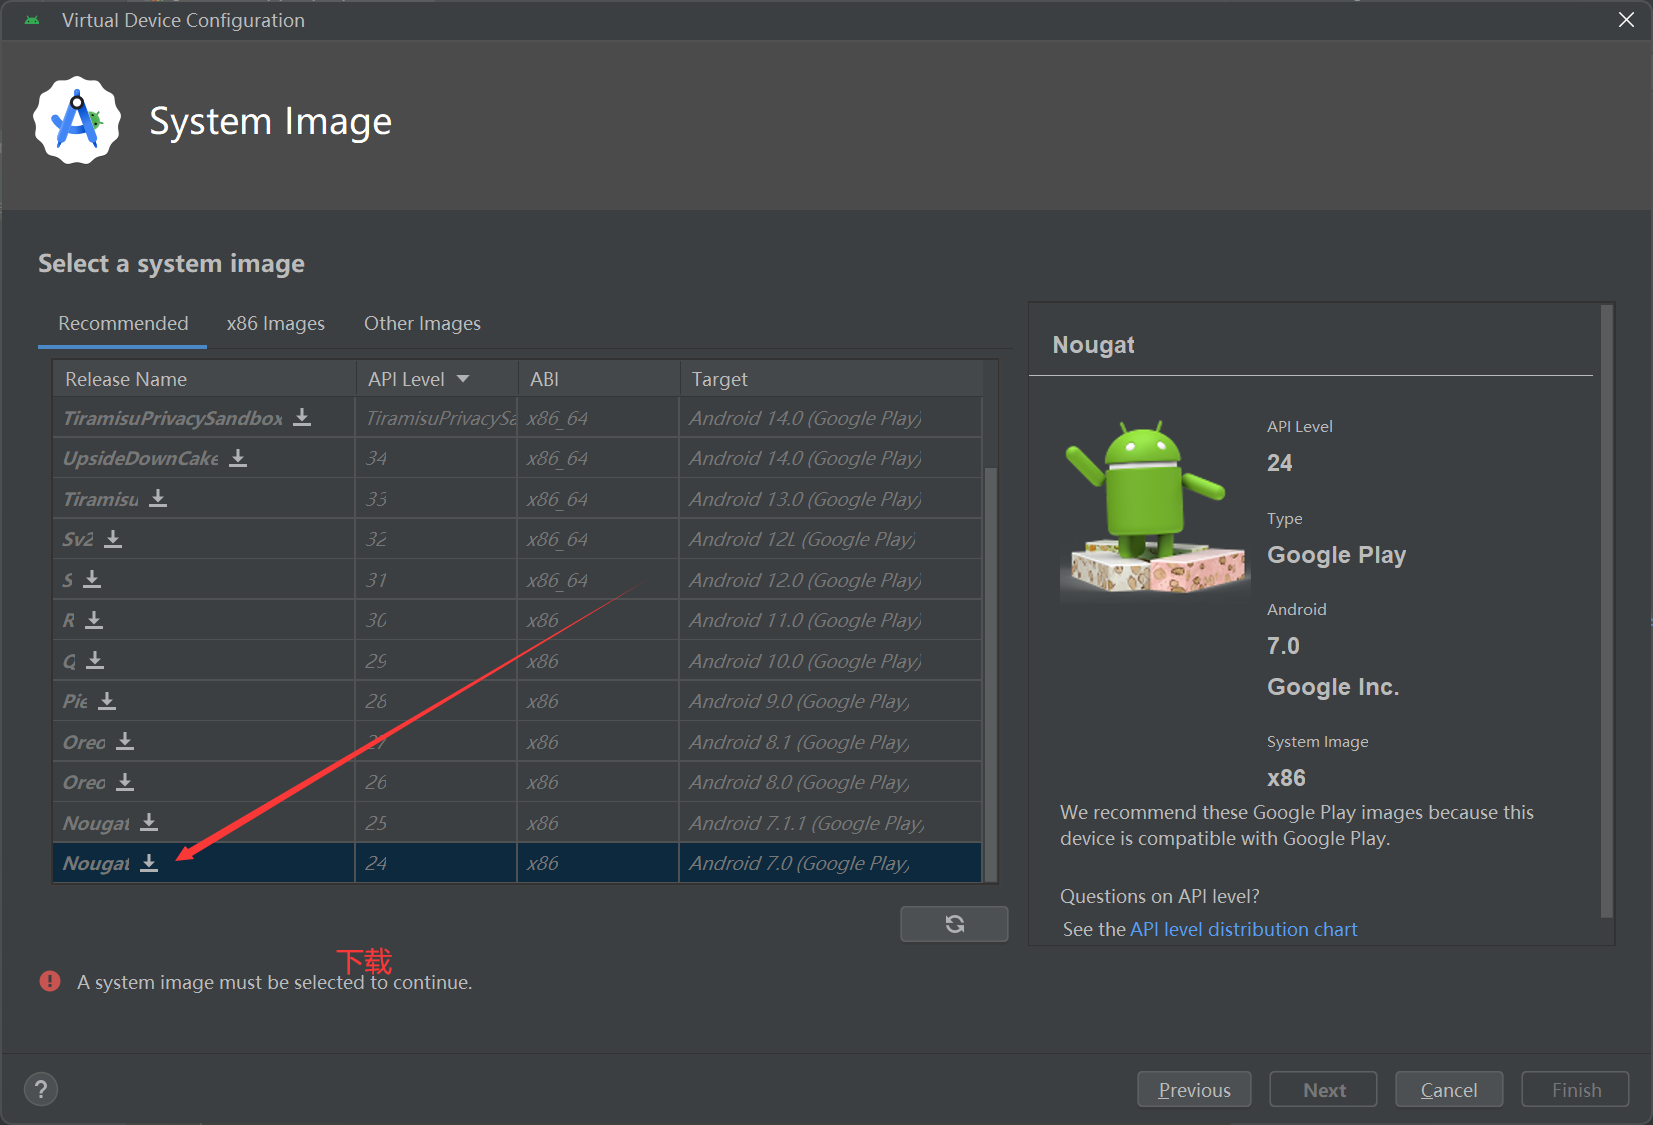Select the Android 8.0 (Google Play) row
Image resolution: width=1653 pixels, height=1125 pixels.
517,782
